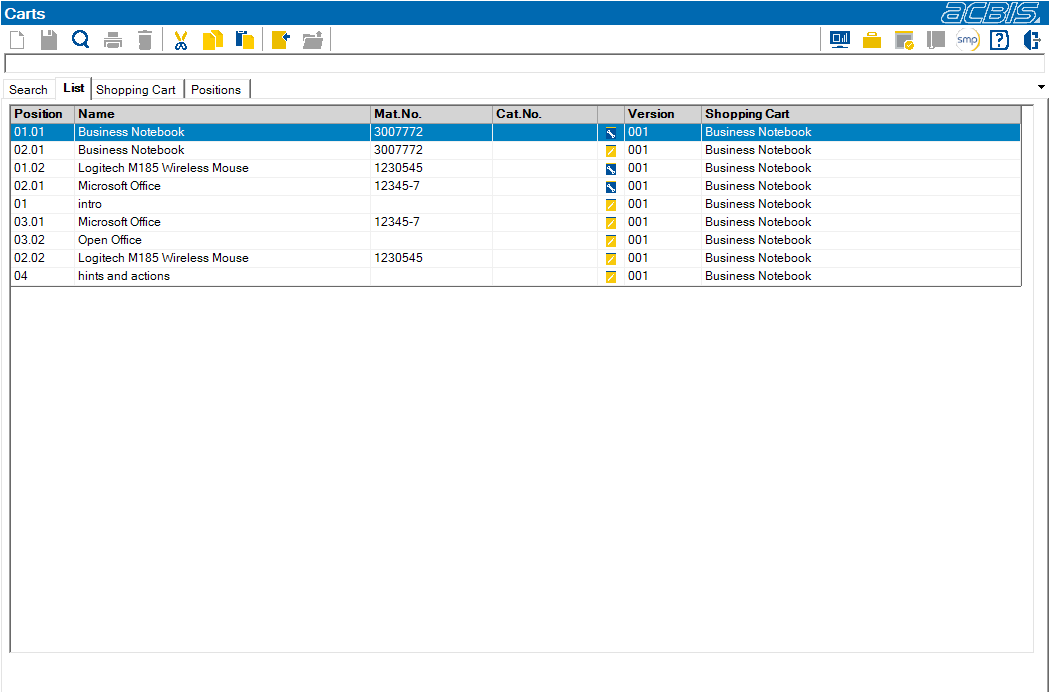Sort by the Position column header
Image resolution: width=1049 pixels, height=692 pixels.
42,114
